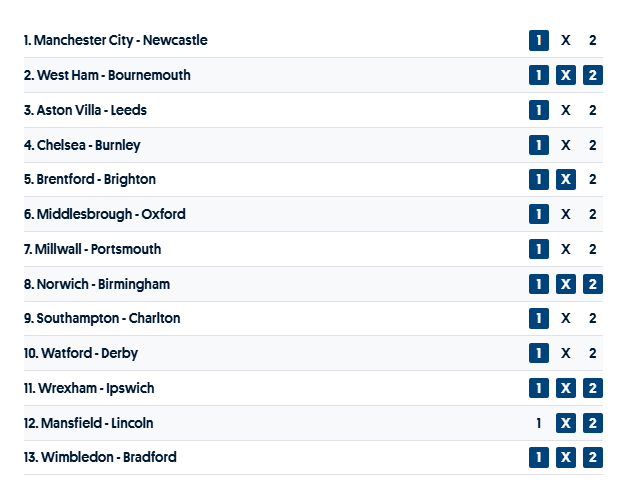Deselect draw for West Ham - Bournemouth
The height and width of the screenshot is (490, 627).
point(565,76)
